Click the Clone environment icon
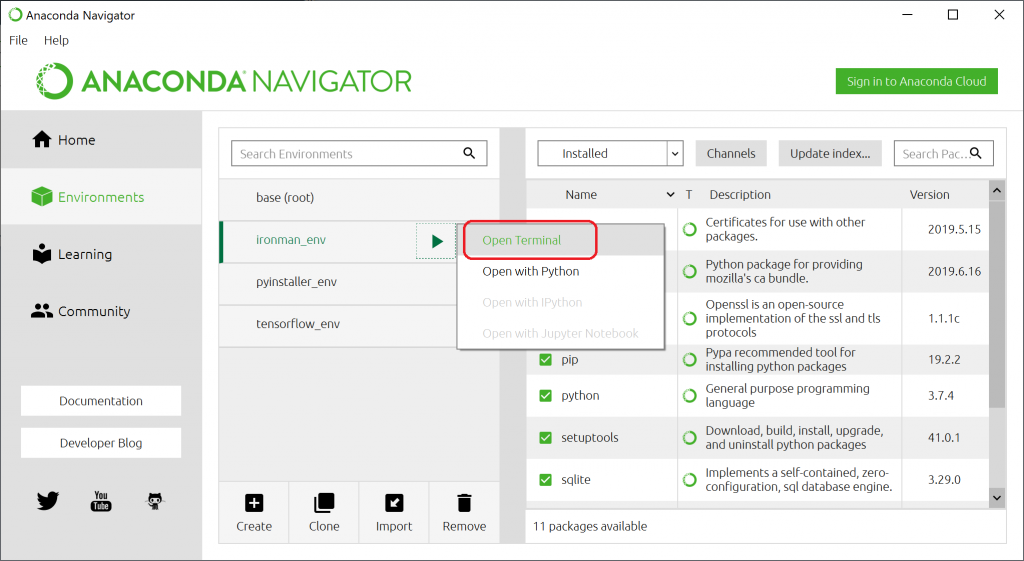This screenshot has width=1024, height=561. click(x=324, y=503)
